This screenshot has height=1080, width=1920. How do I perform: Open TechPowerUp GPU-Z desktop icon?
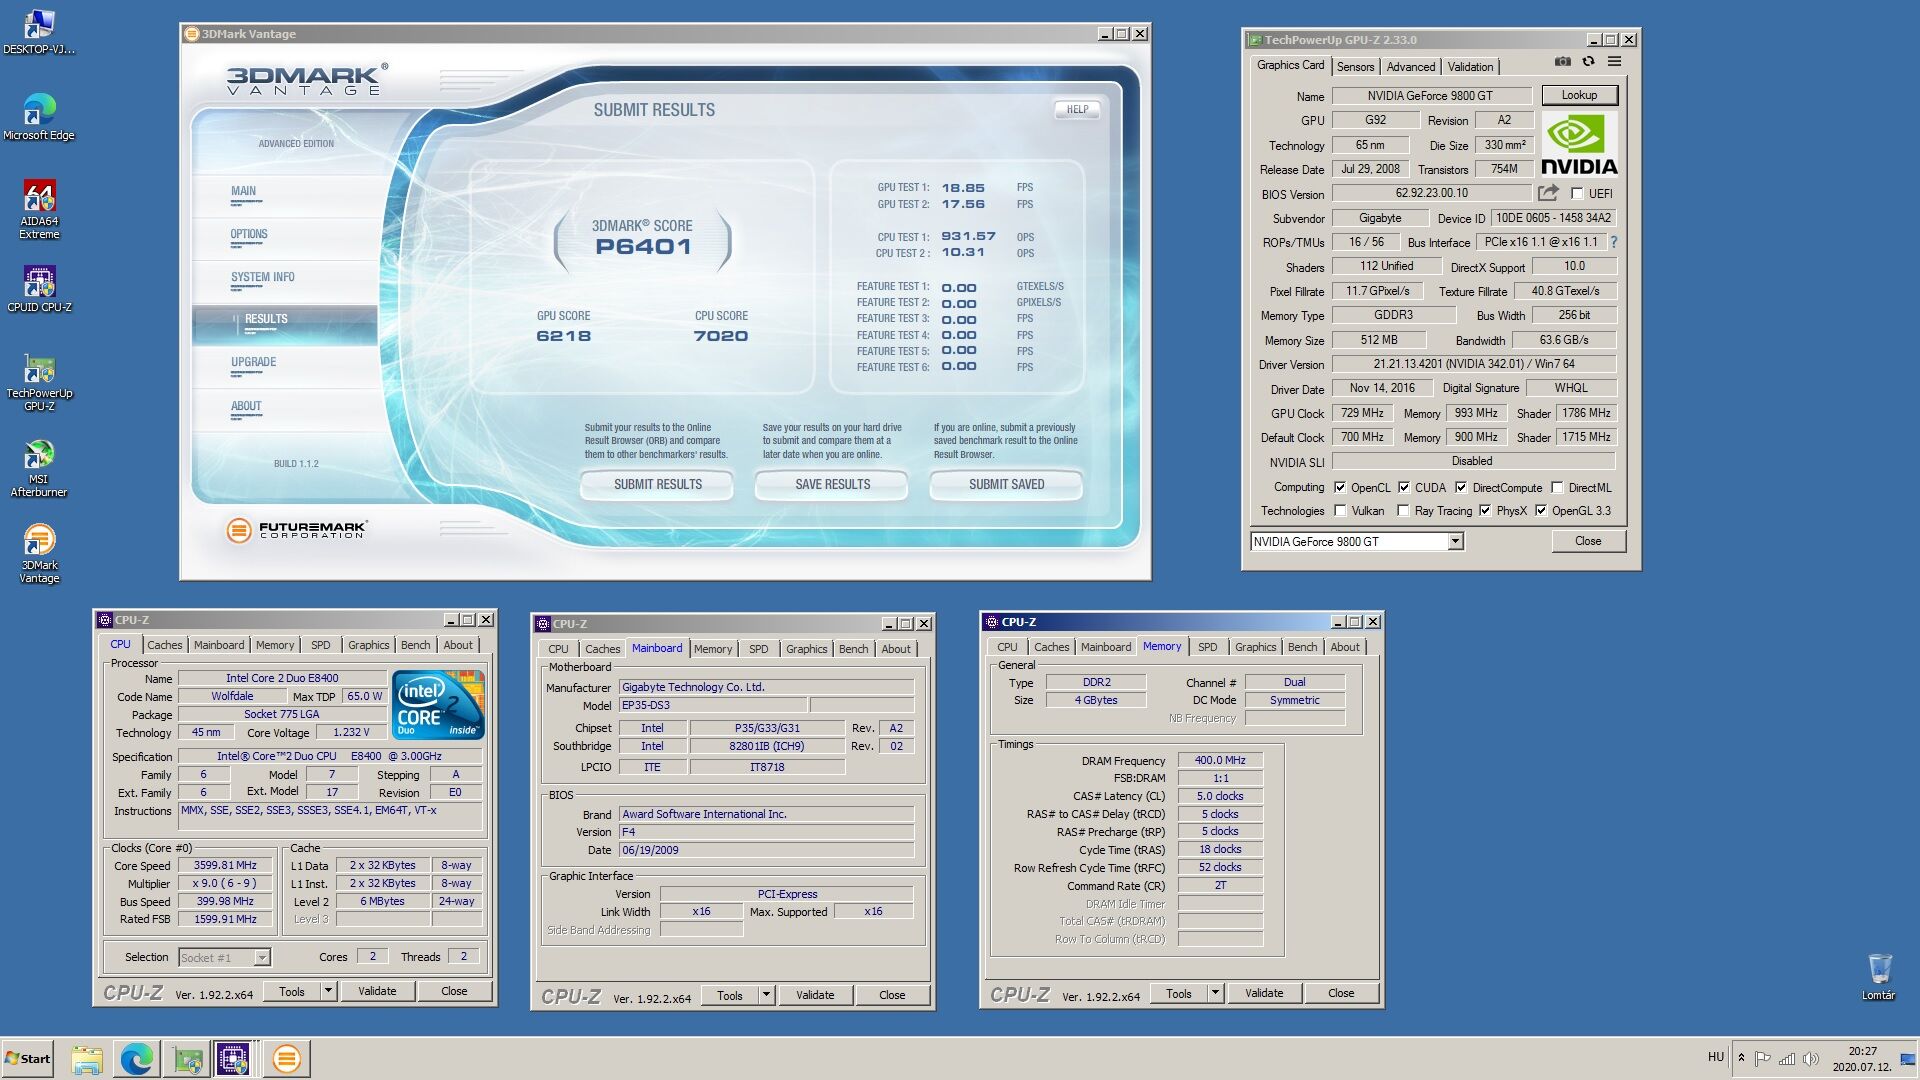click(39, 381)
